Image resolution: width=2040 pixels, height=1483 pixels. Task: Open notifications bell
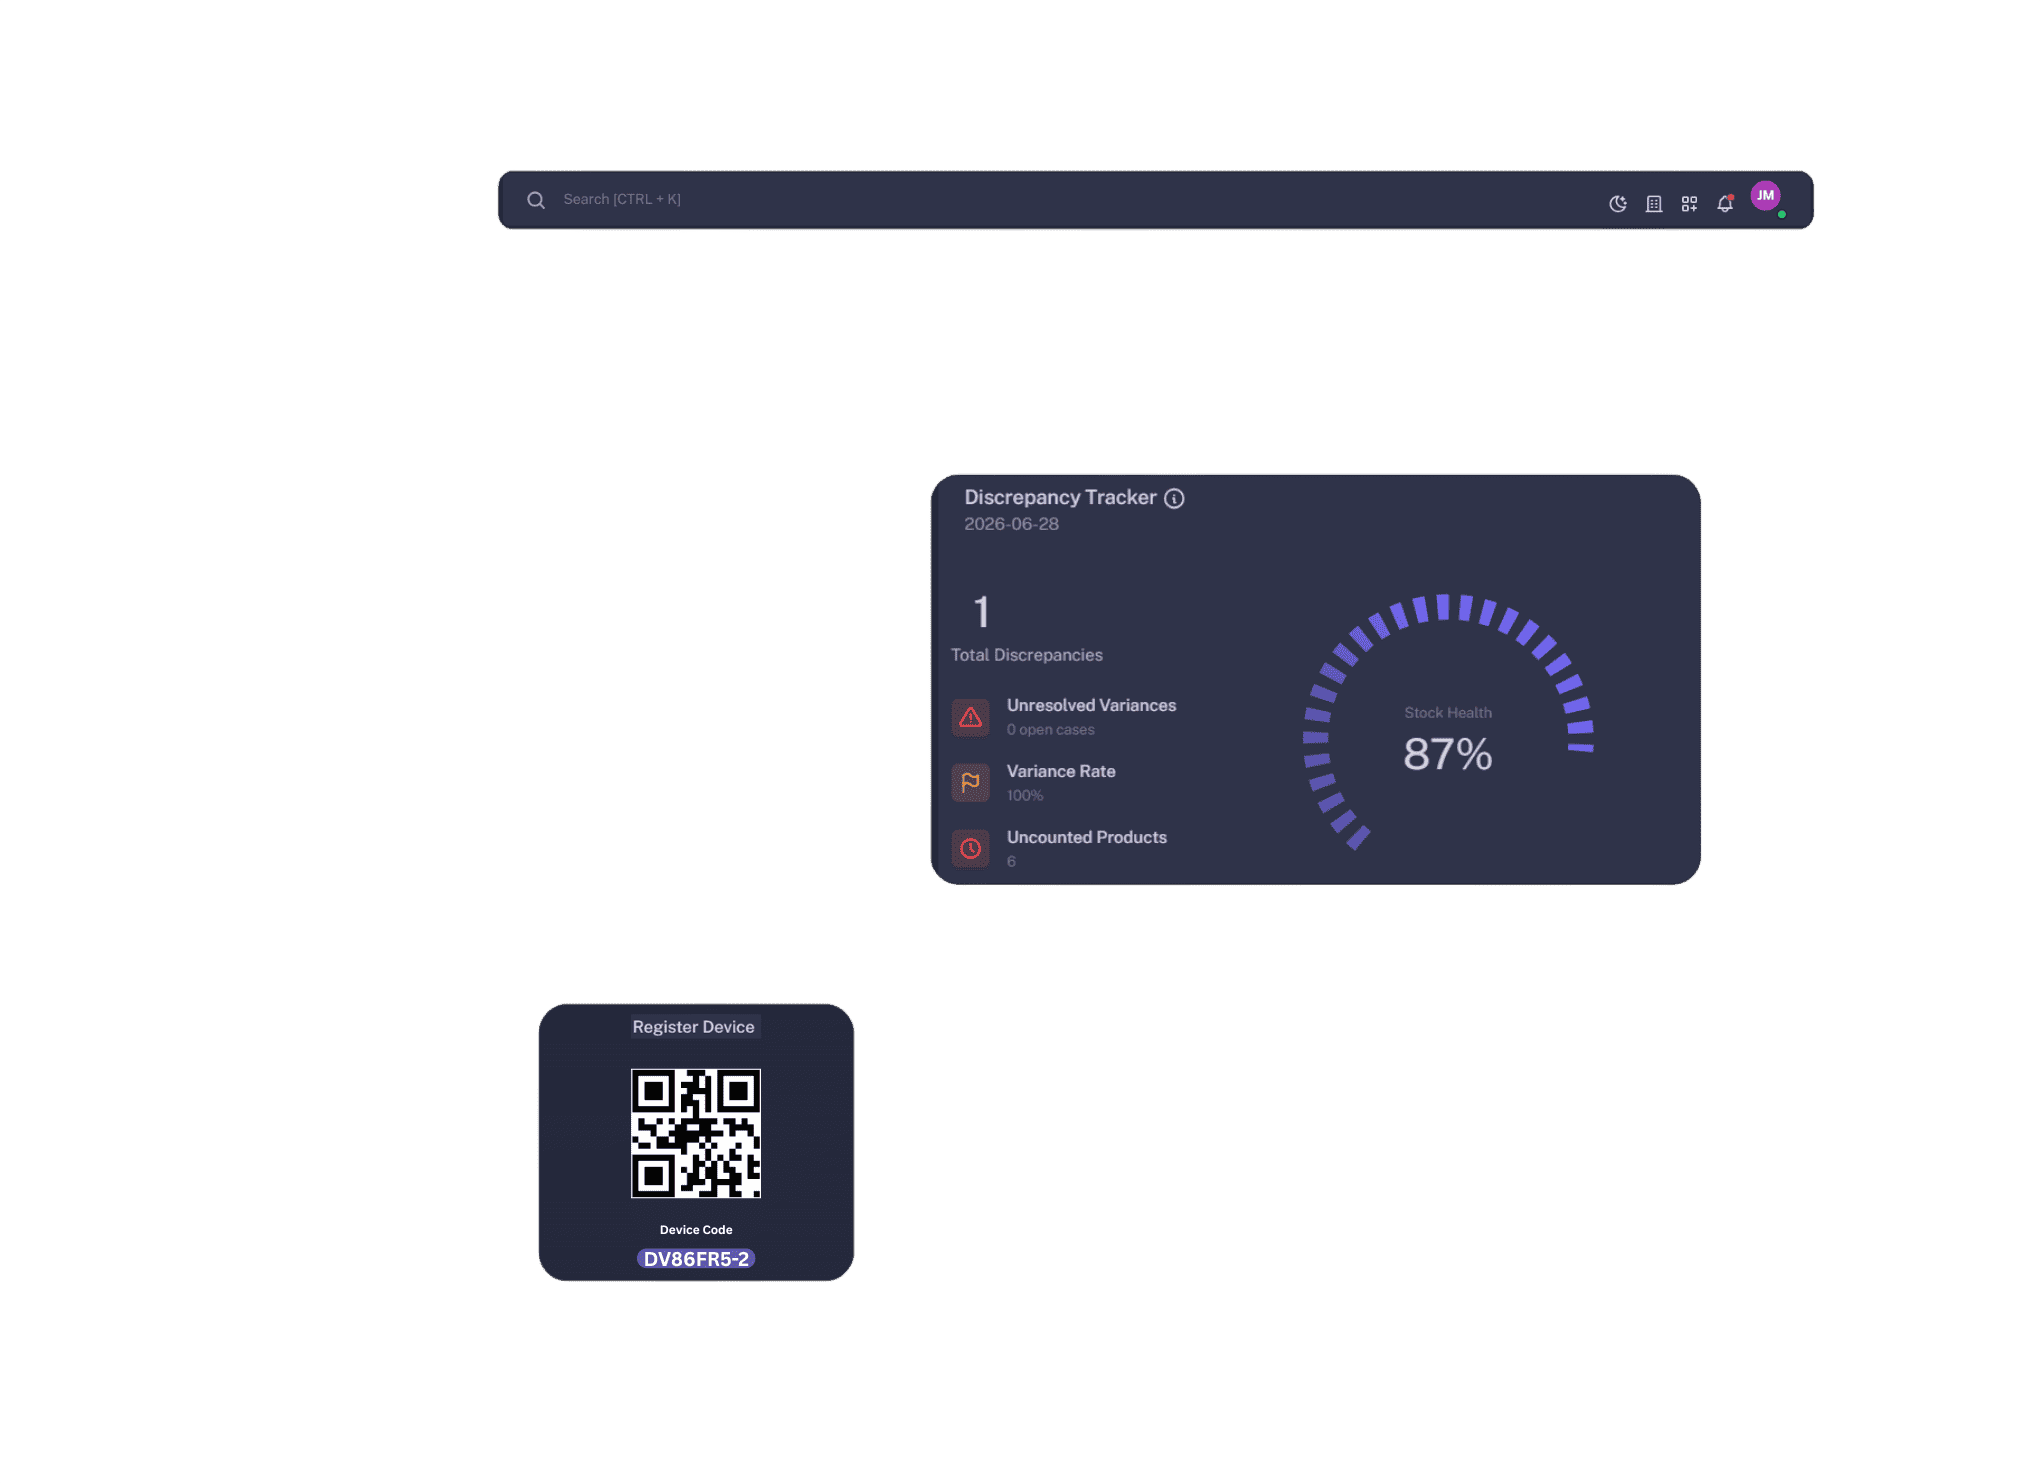(x=1725, y=203)
